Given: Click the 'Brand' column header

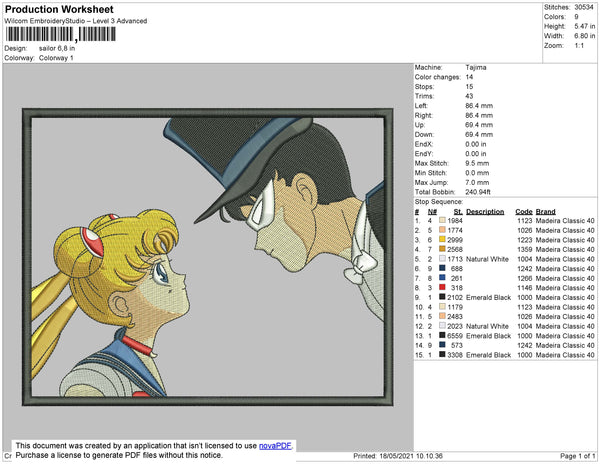Looking at the screenshot, I should pos(546,212).
